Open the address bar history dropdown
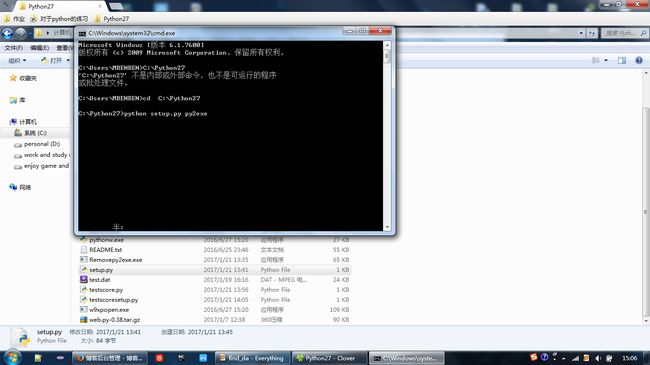Image resolution: width=650 pixels, height=365 pixels. pos(581,33)
